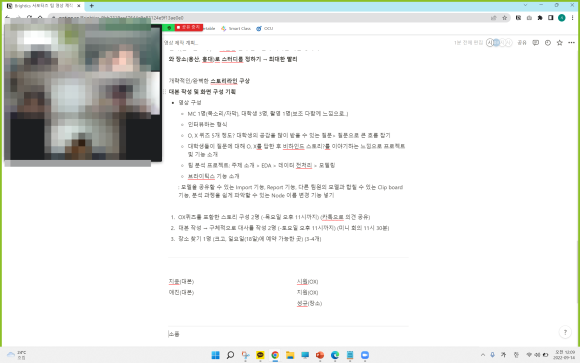580x363 pixels.
Task: Show hidden system tray icons
Action: (483, 355)
